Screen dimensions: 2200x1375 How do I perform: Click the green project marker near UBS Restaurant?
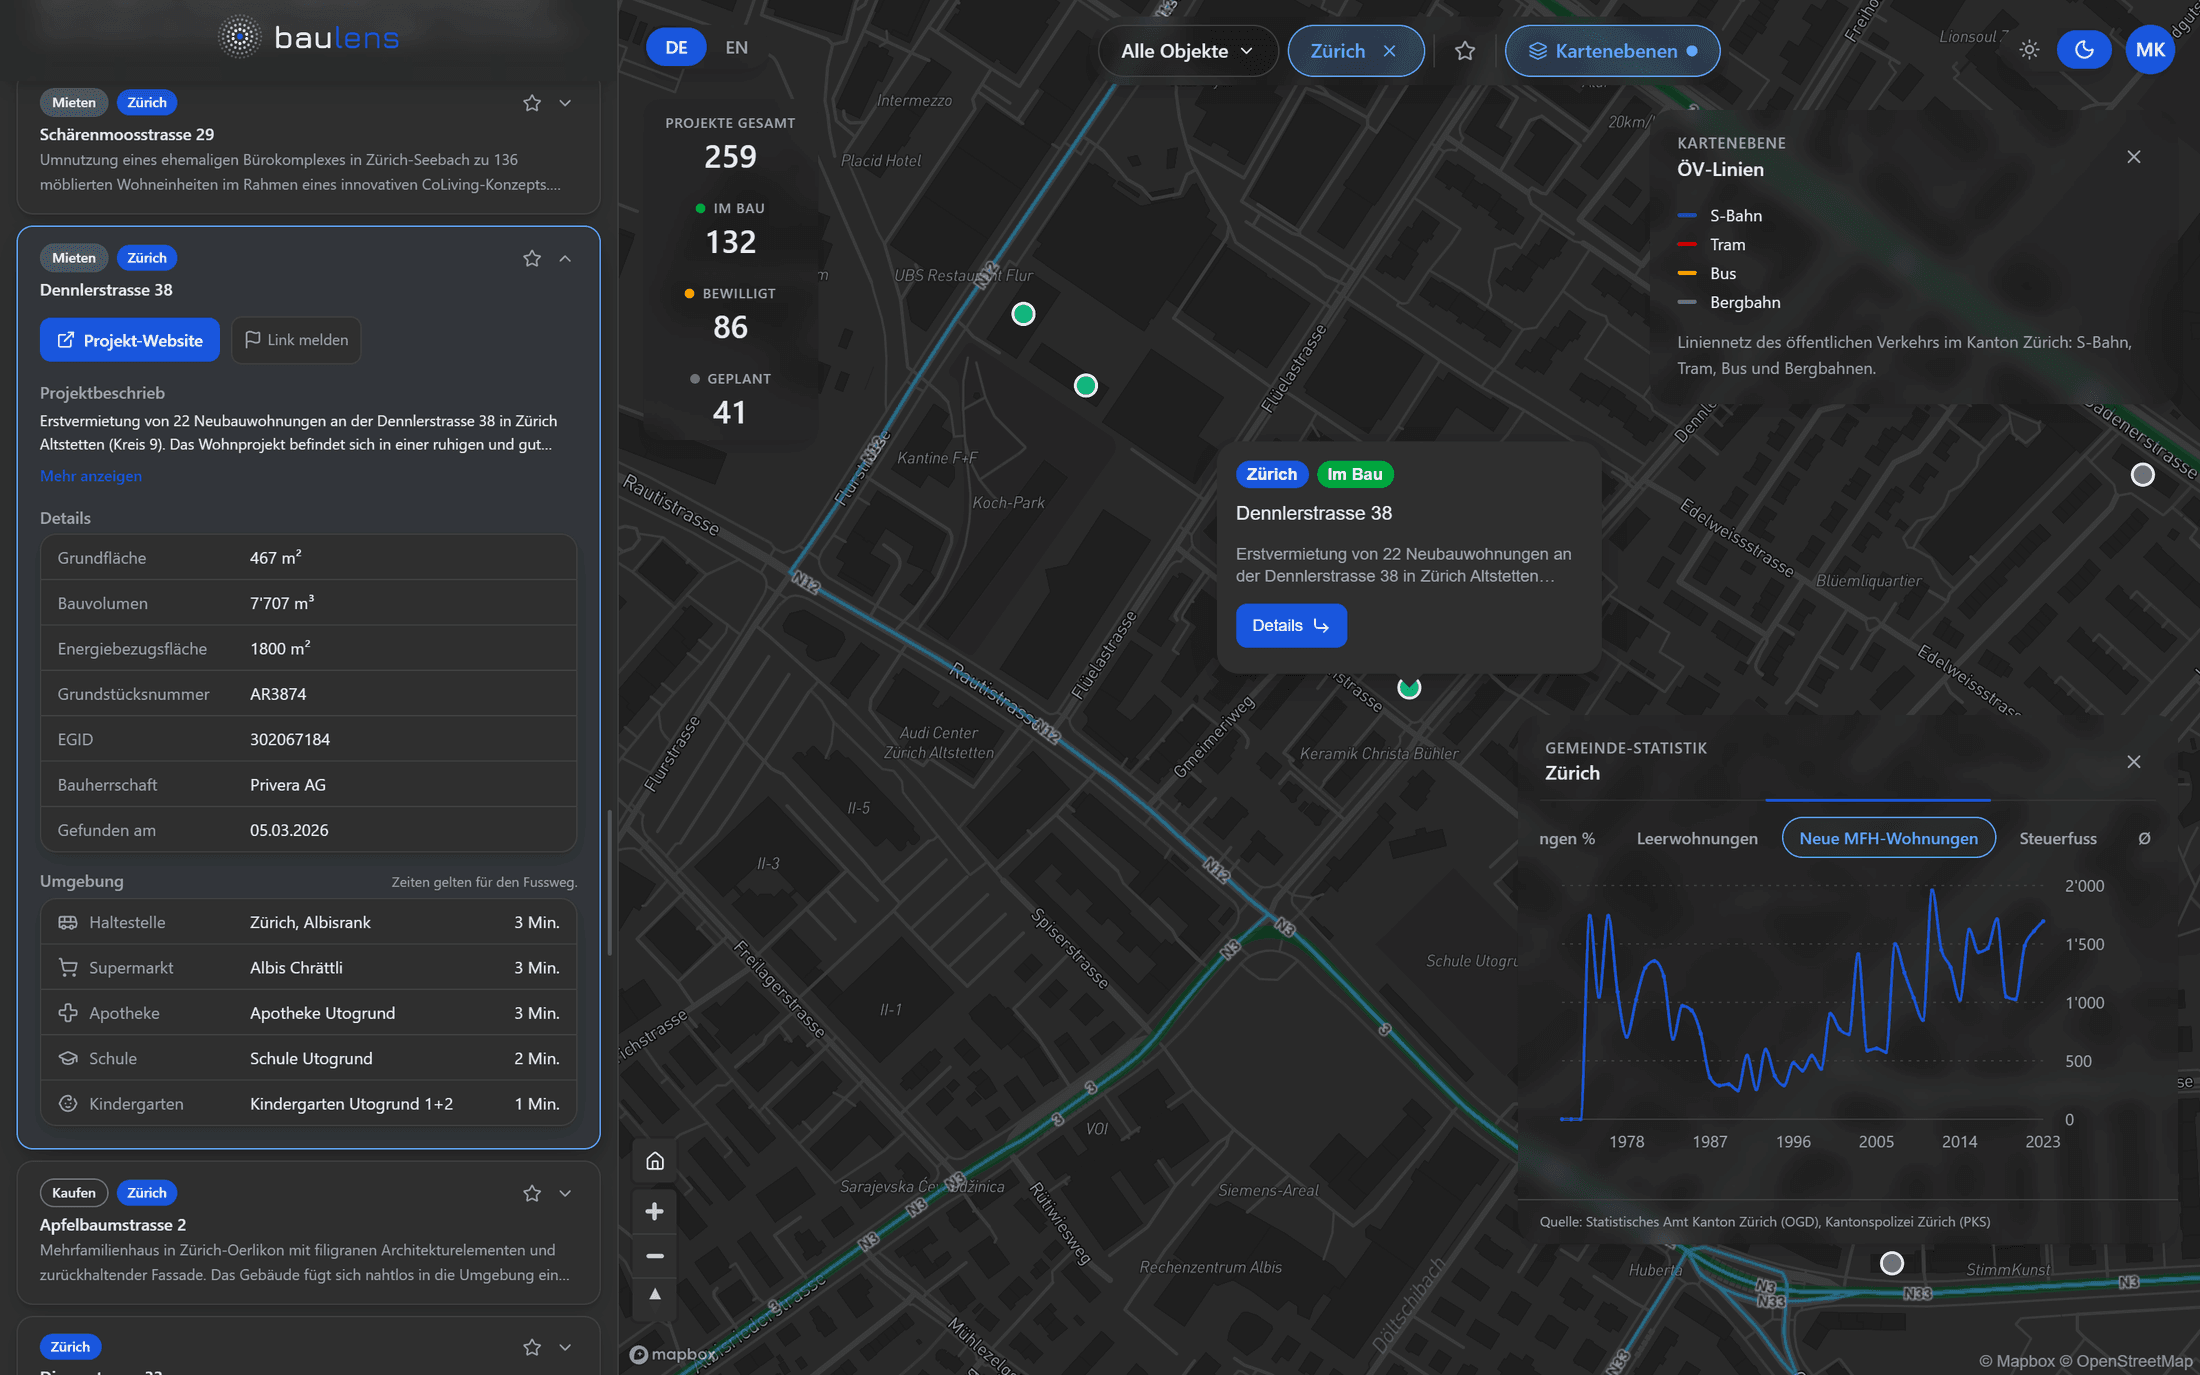1023,314
